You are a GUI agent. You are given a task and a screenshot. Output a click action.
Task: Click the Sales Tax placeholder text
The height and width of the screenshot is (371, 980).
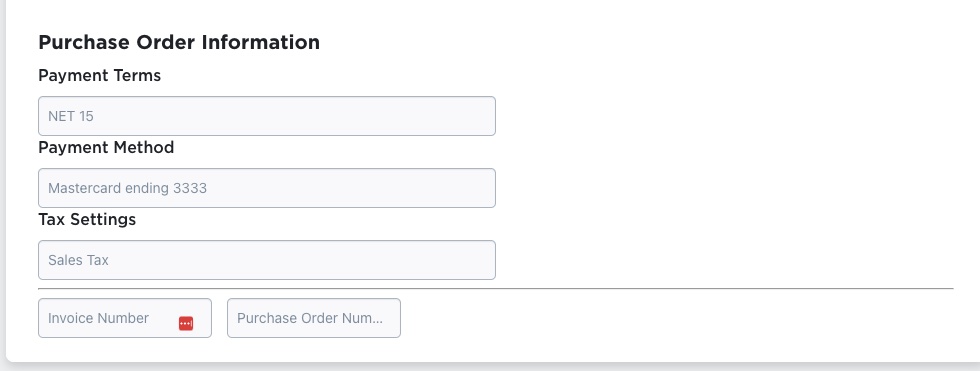pyautogui.click(x=78, y=260)
